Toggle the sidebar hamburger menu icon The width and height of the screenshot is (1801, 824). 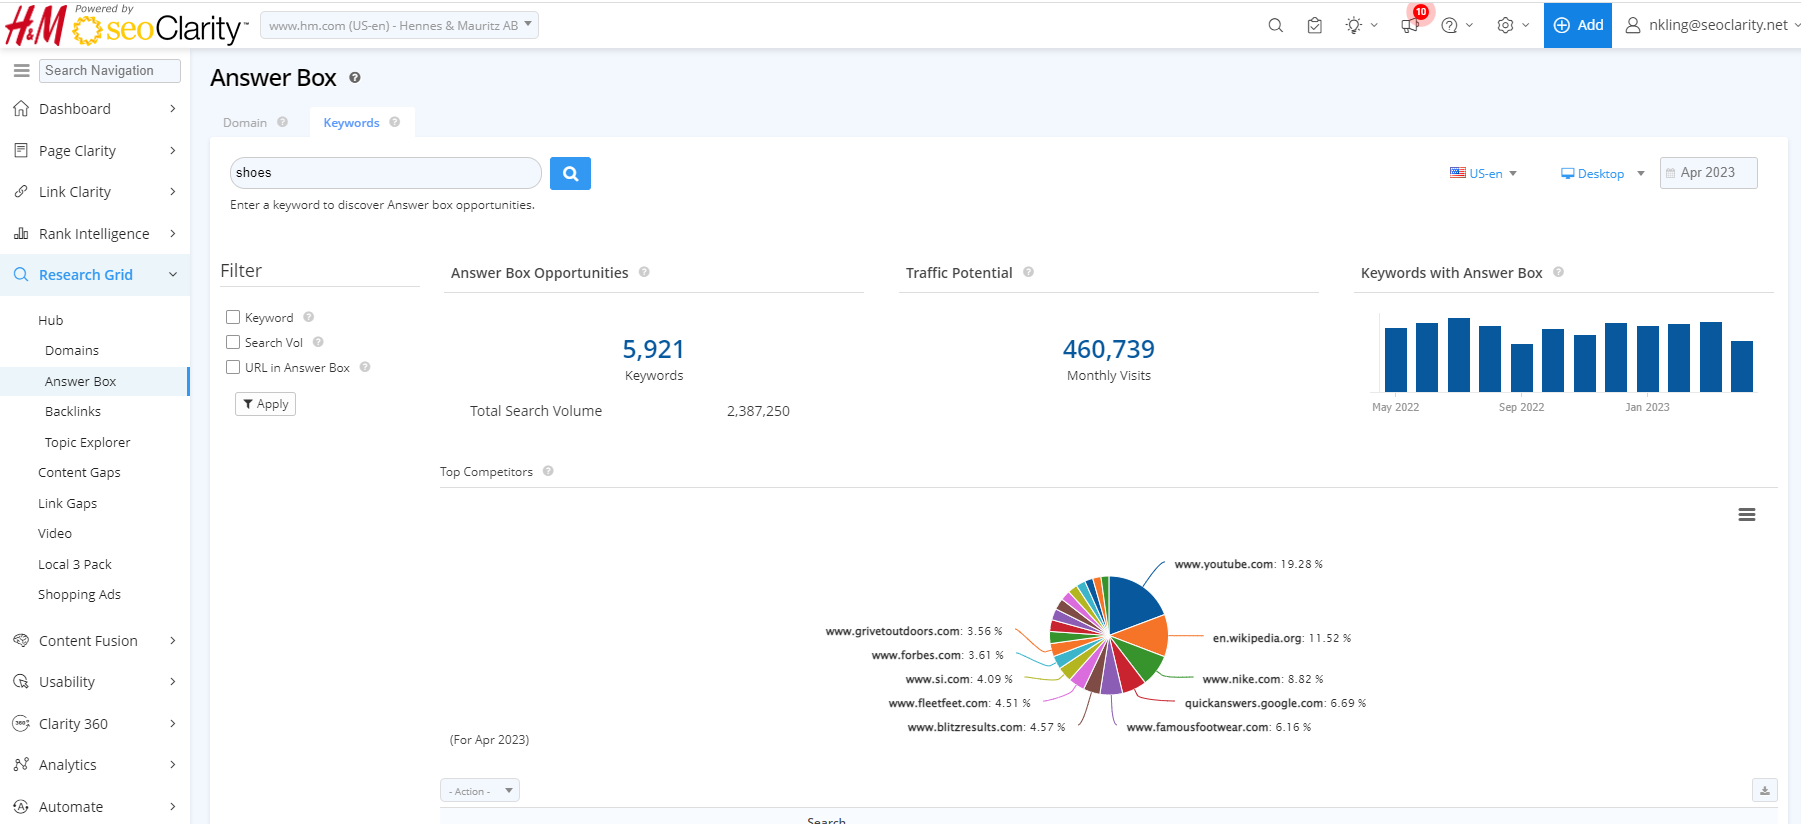21,71
